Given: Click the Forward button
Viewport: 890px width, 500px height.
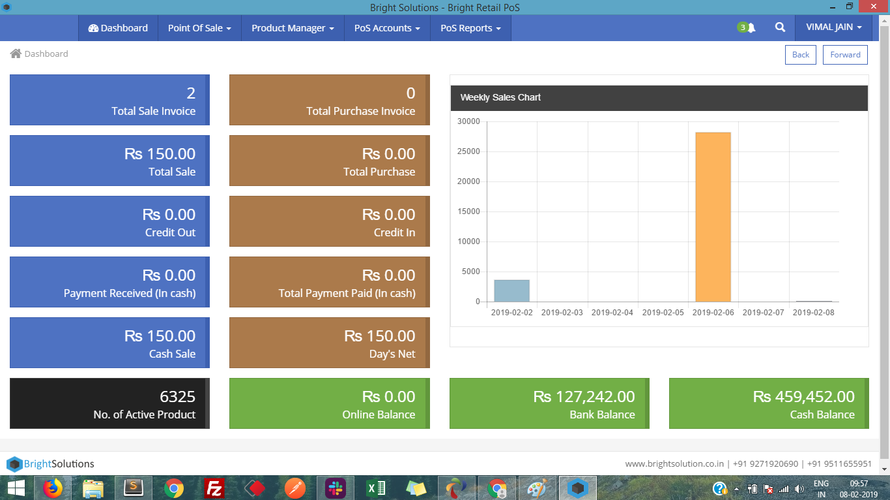Looking at the screenshot, I should (x=845, y=54).
